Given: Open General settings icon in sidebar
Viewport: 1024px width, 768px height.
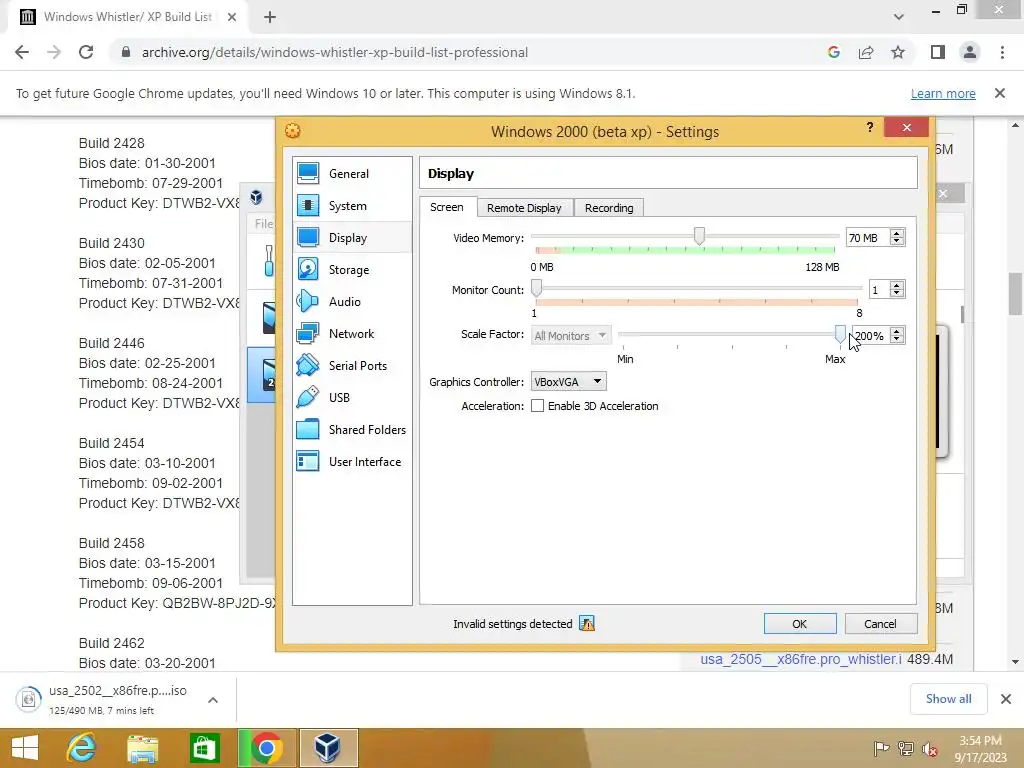Looking at the screenshot, I should [x=308, y=174].
